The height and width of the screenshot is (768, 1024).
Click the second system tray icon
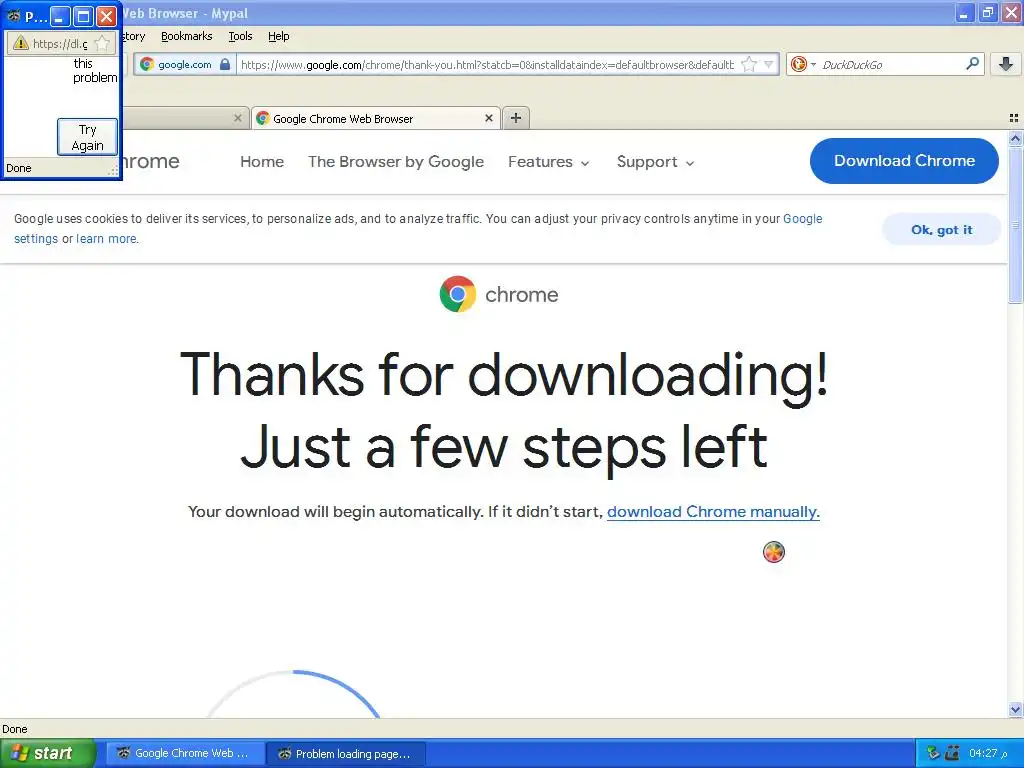952,753
